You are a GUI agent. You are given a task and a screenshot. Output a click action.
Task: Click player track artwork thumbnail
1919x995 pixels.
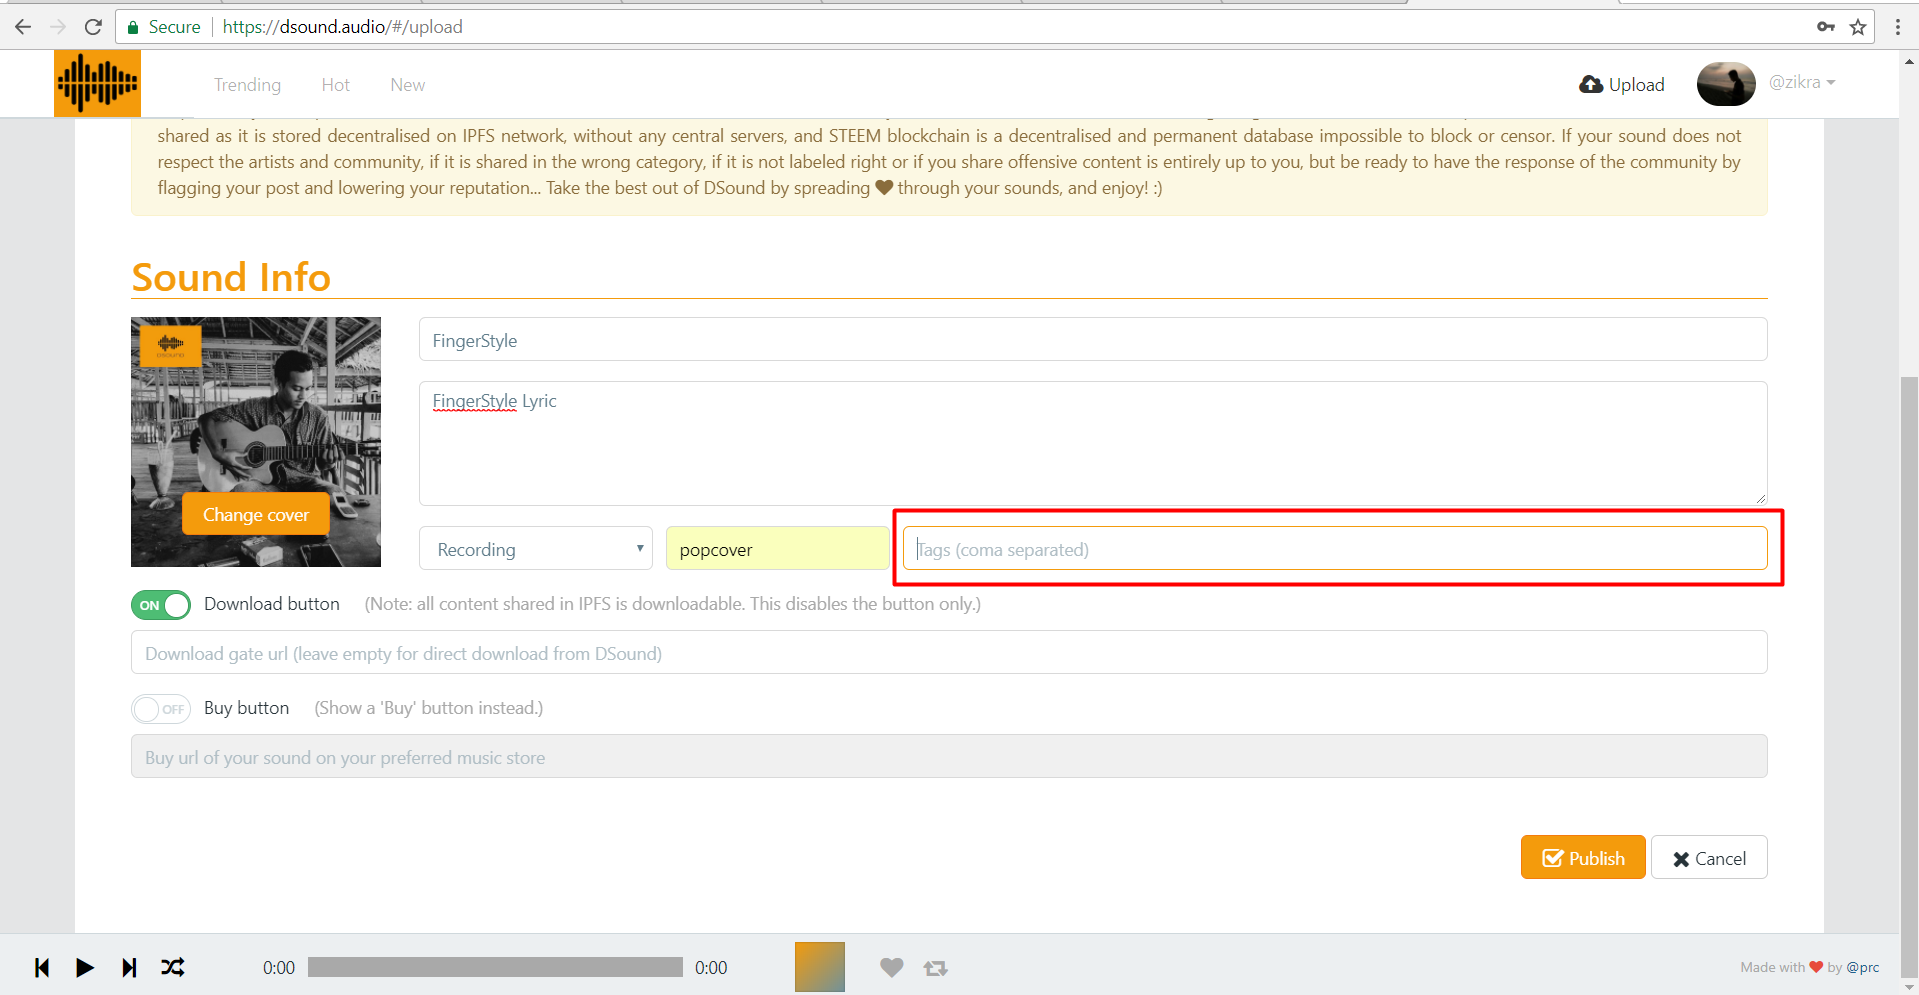820,967
